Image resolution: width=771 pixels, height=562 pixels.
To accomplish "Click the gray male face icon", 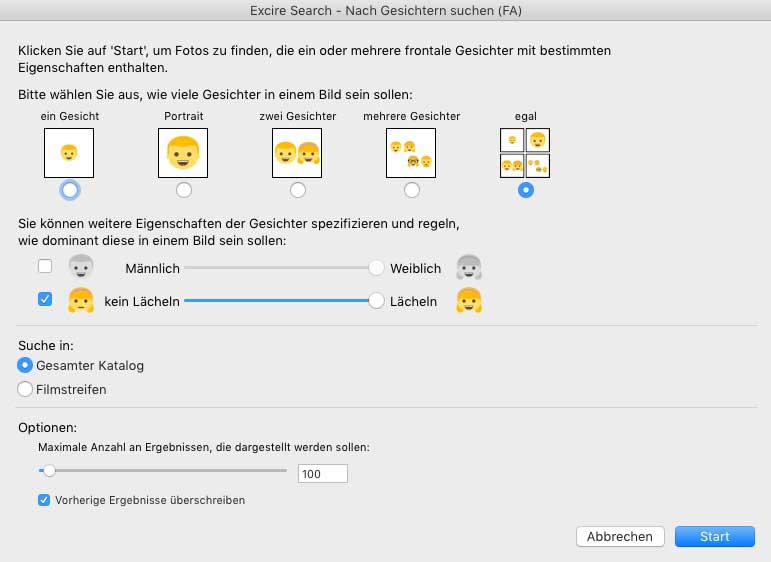I will click(80, 267).
